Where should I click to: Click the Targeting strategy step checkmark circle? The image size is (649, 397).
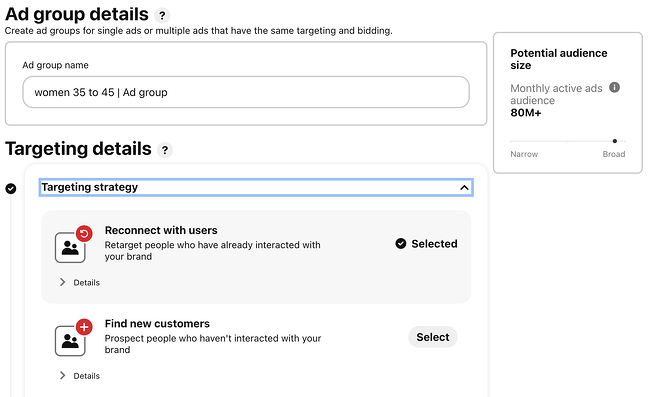[x=11, y=189]
